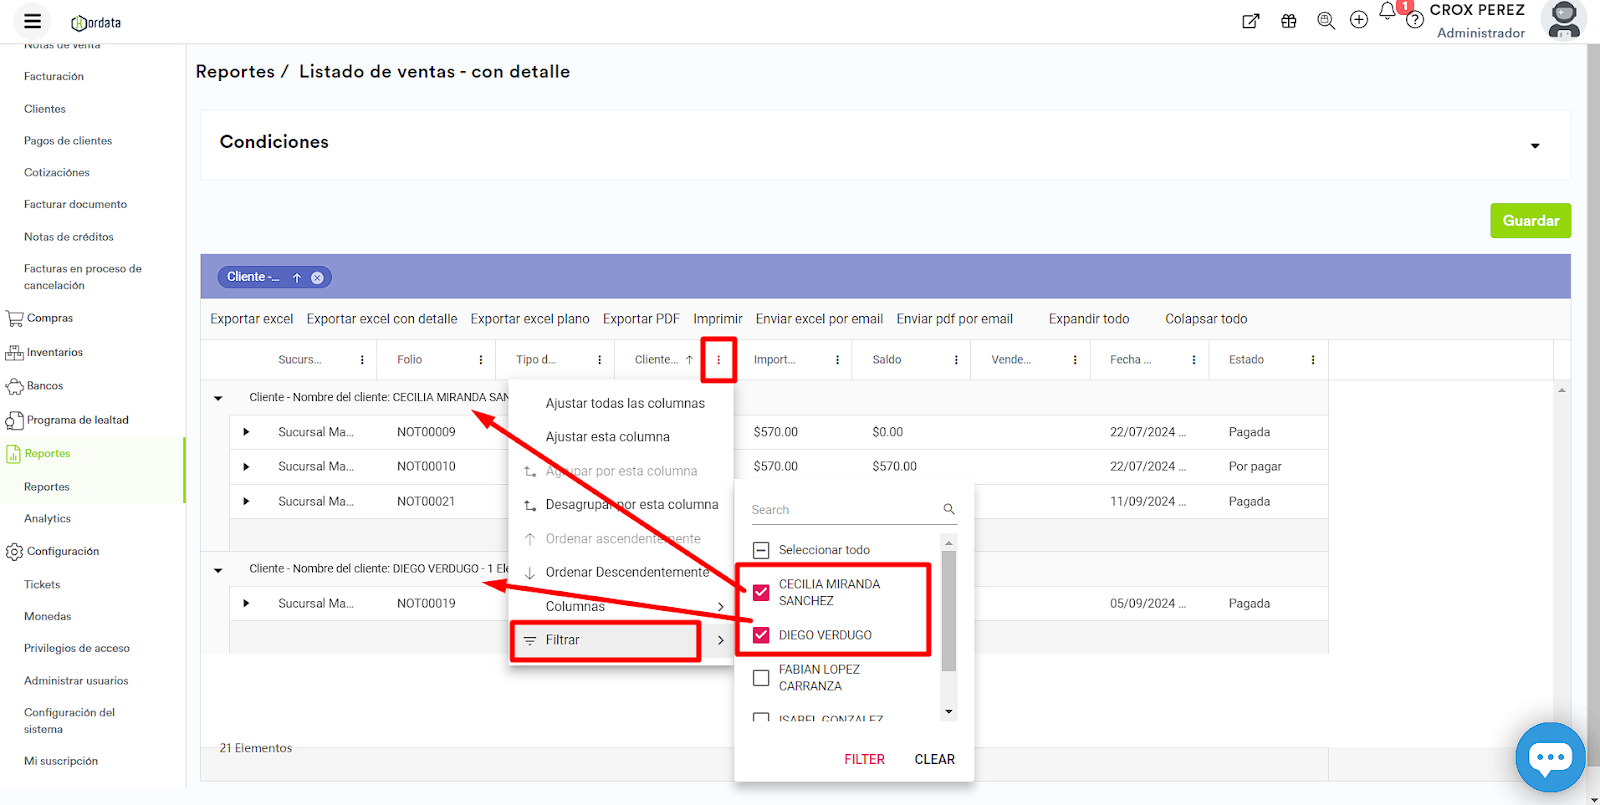1600x805 pixels.
Task: Open the external link icon in header
Action: click(1250, 21)
